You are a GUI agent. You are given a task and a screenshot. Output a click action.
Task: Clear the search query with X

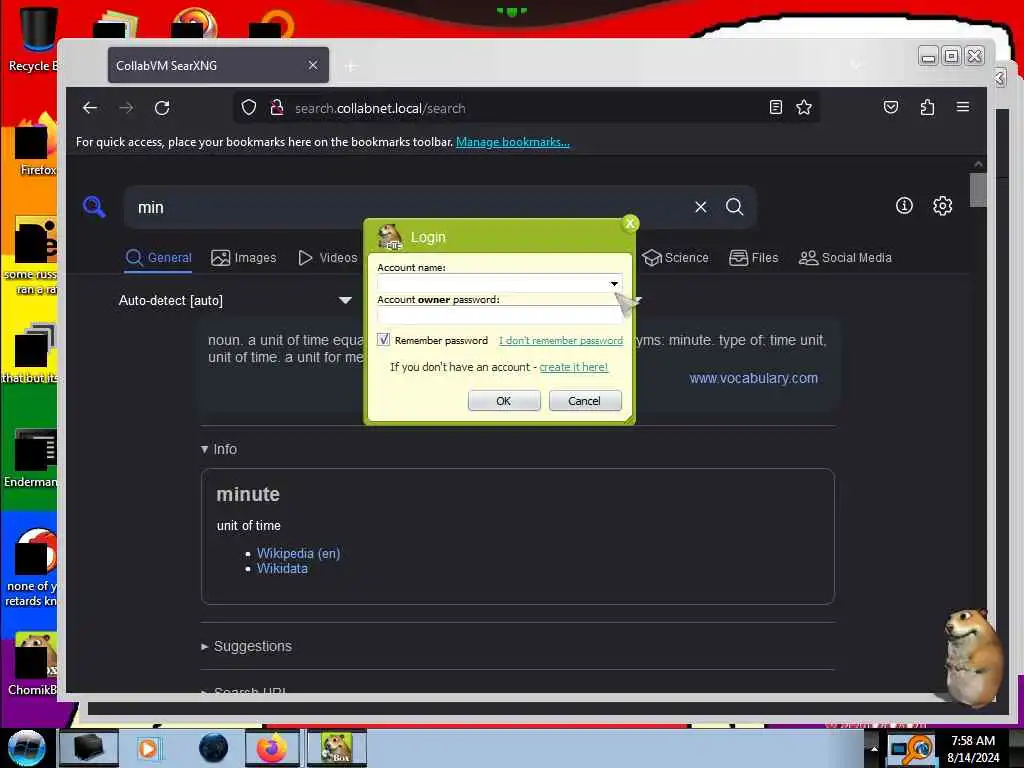coord(701,207)
